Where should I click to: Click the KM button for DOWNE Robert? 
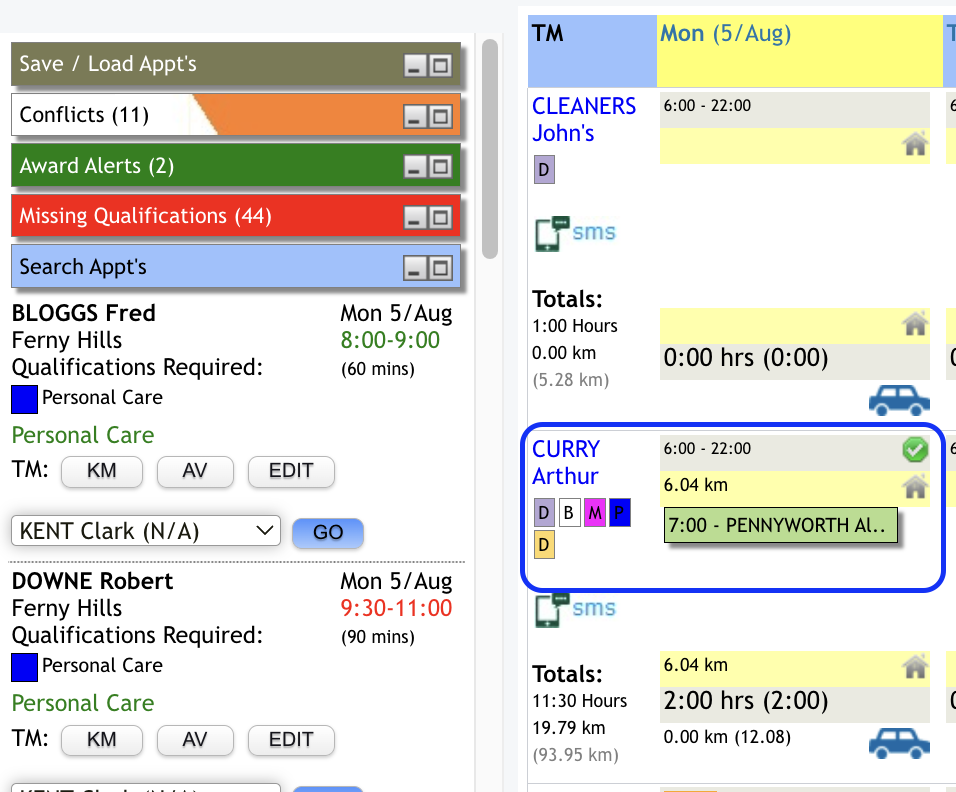click(x=102, y=740)
